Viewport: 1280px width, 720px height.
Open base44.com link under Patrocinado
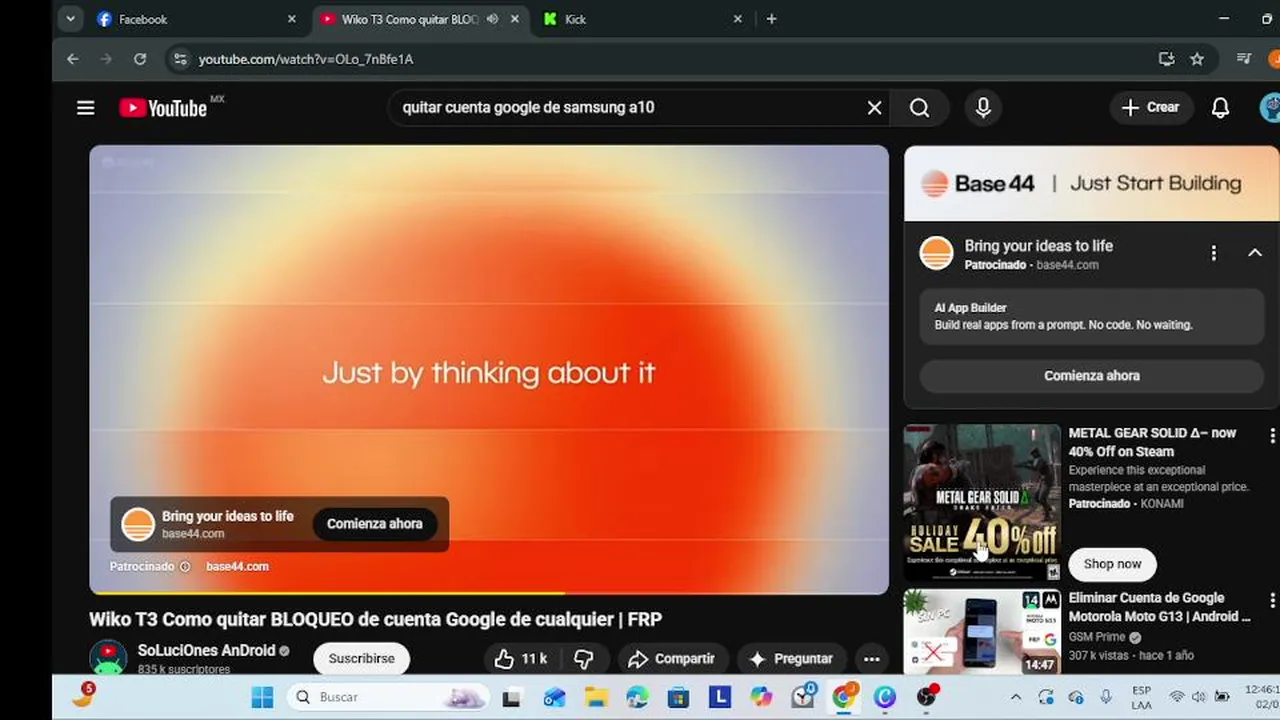click(x=237, y=566)
